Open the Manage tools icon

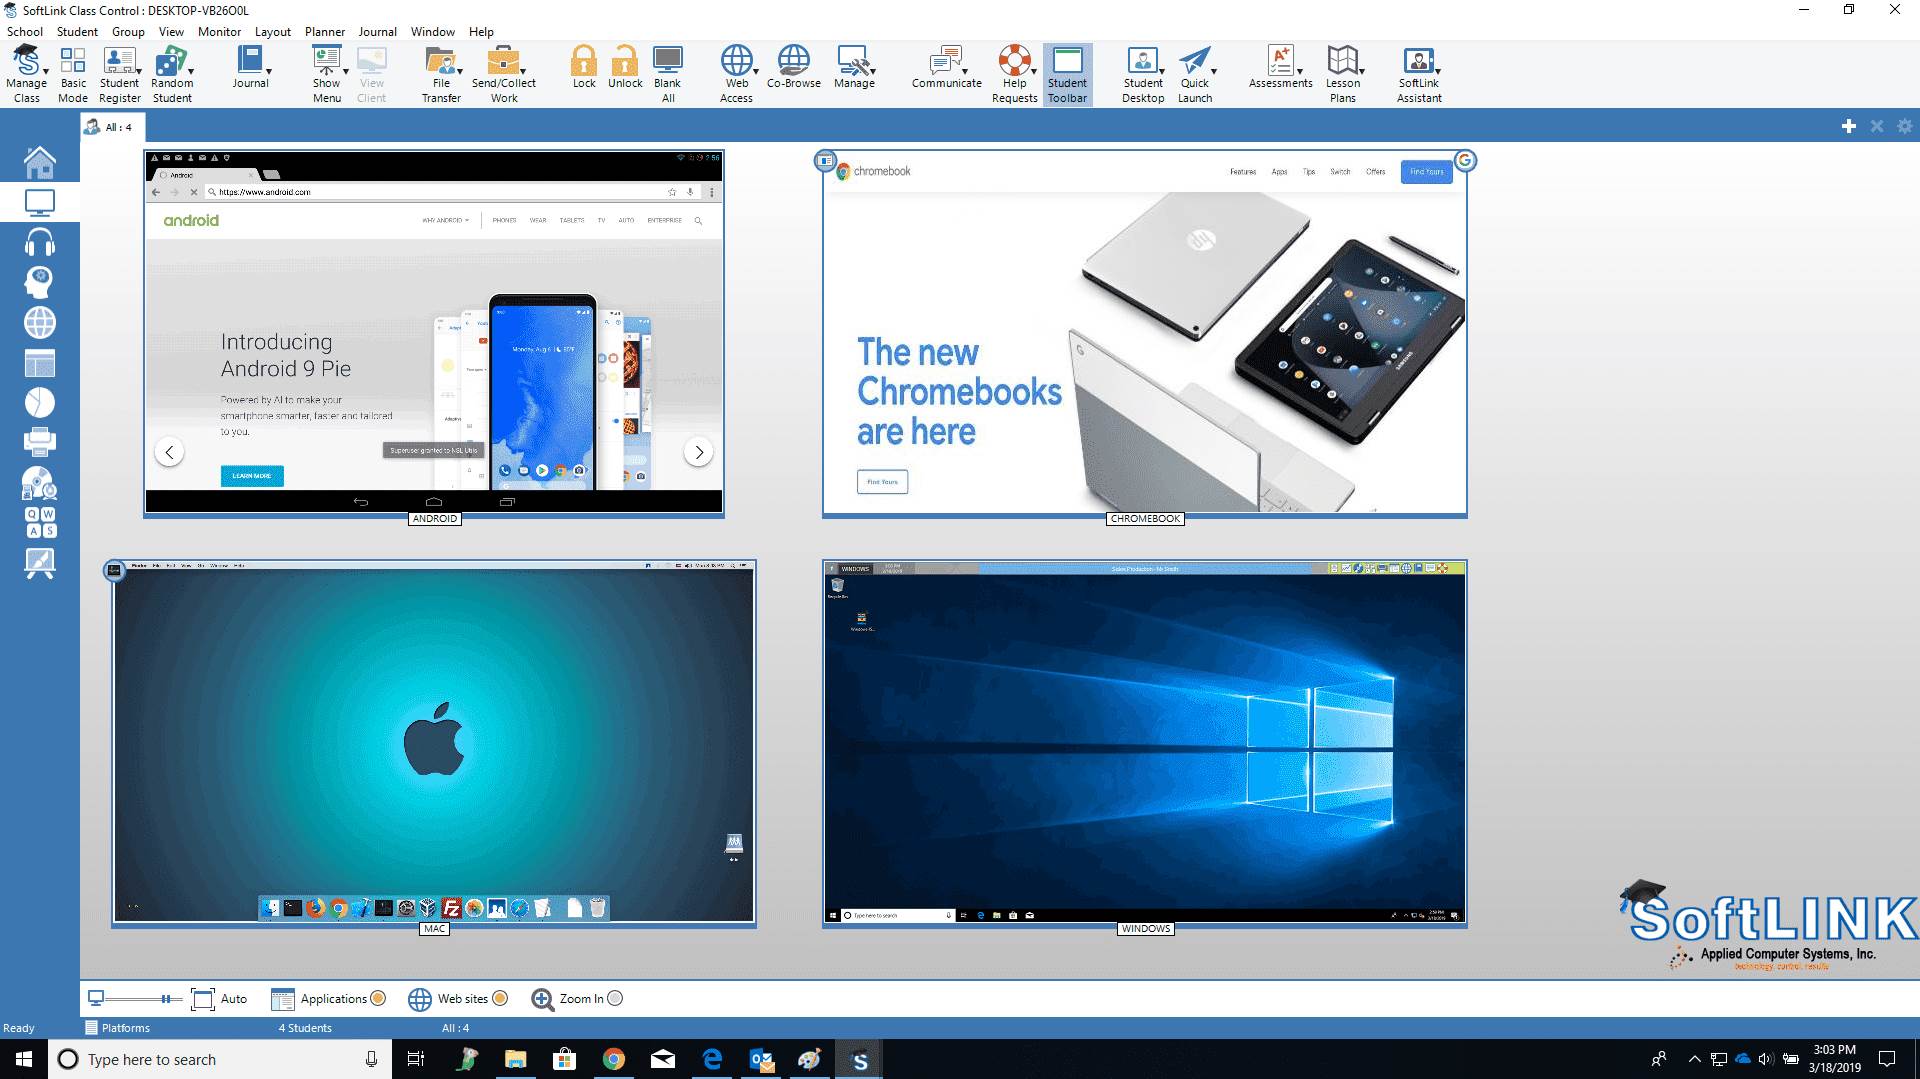point(854,68)
